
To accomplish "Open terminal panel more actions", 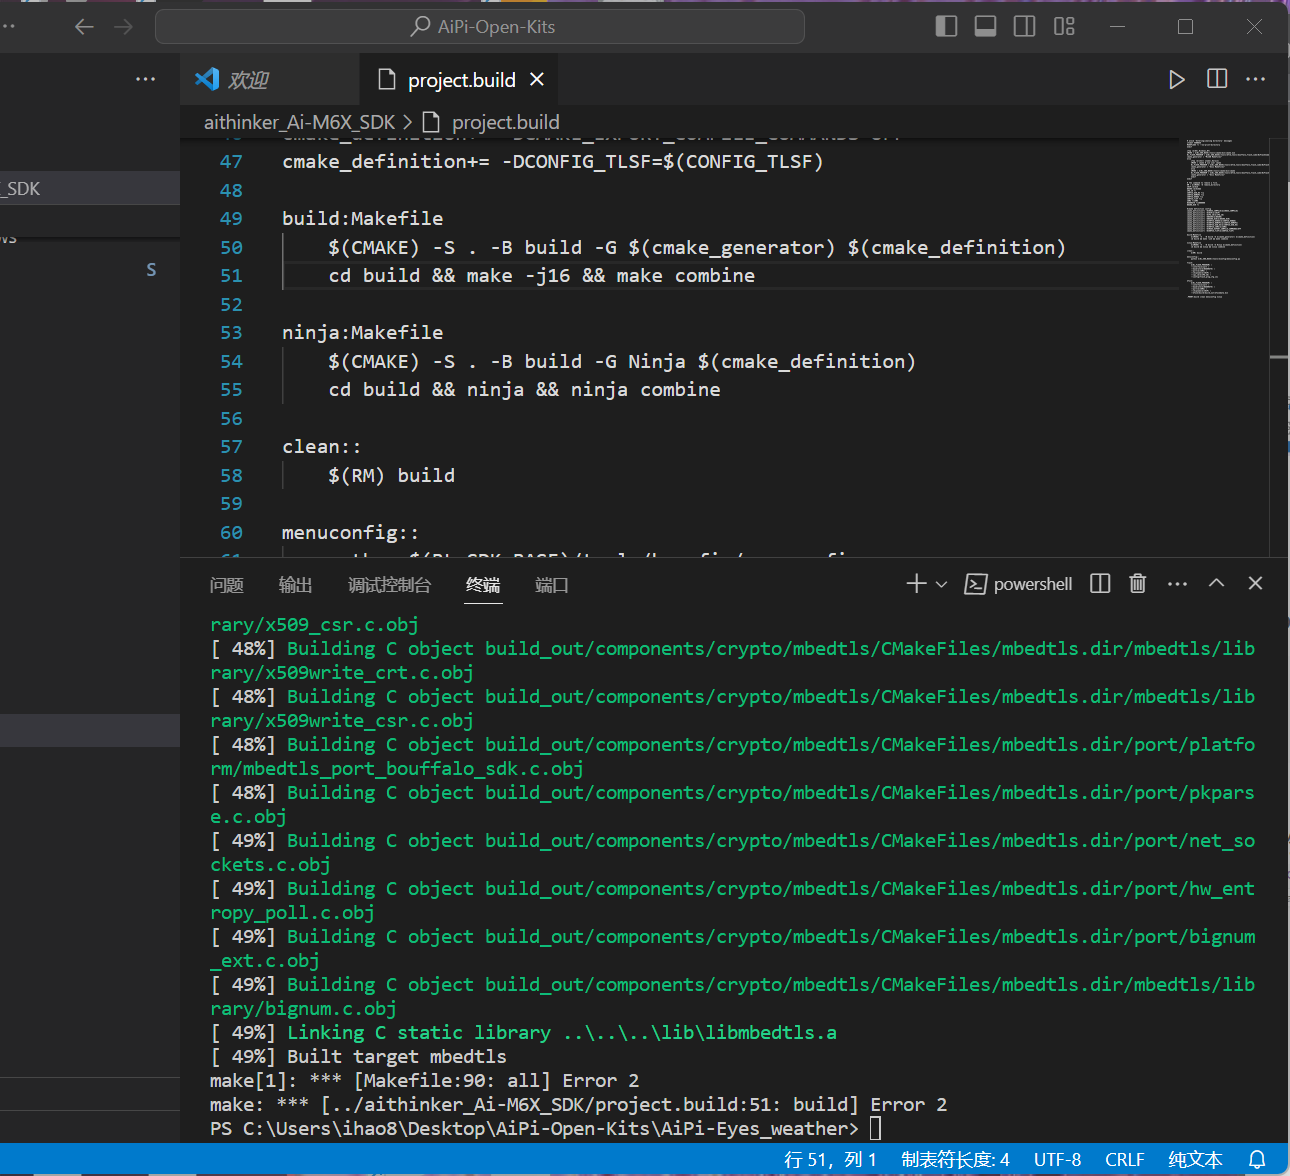I will tap(1177, 584).
